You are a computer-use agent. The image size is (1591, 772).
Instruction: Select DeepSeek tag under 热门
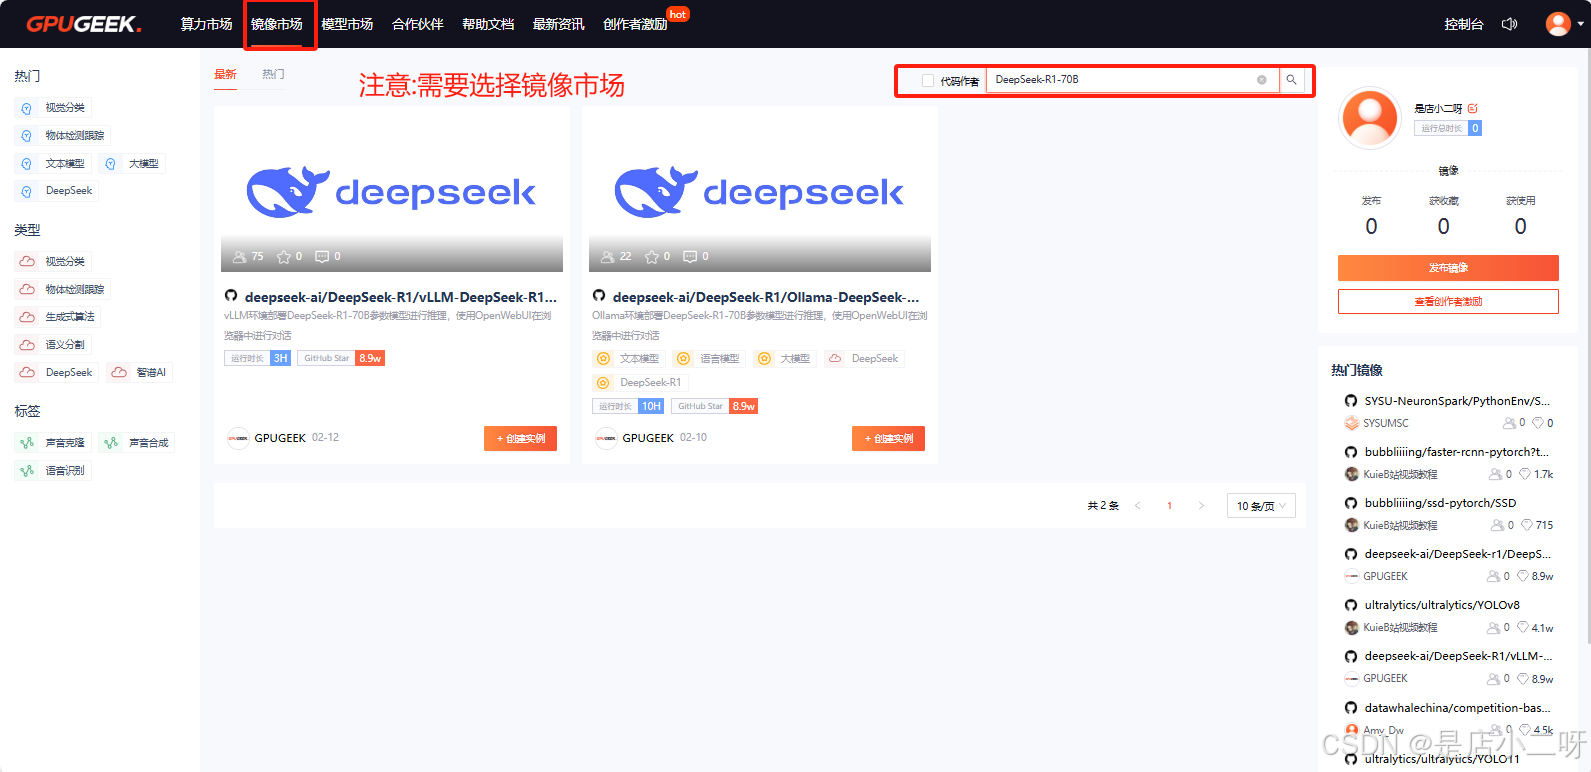click(57, 191)
